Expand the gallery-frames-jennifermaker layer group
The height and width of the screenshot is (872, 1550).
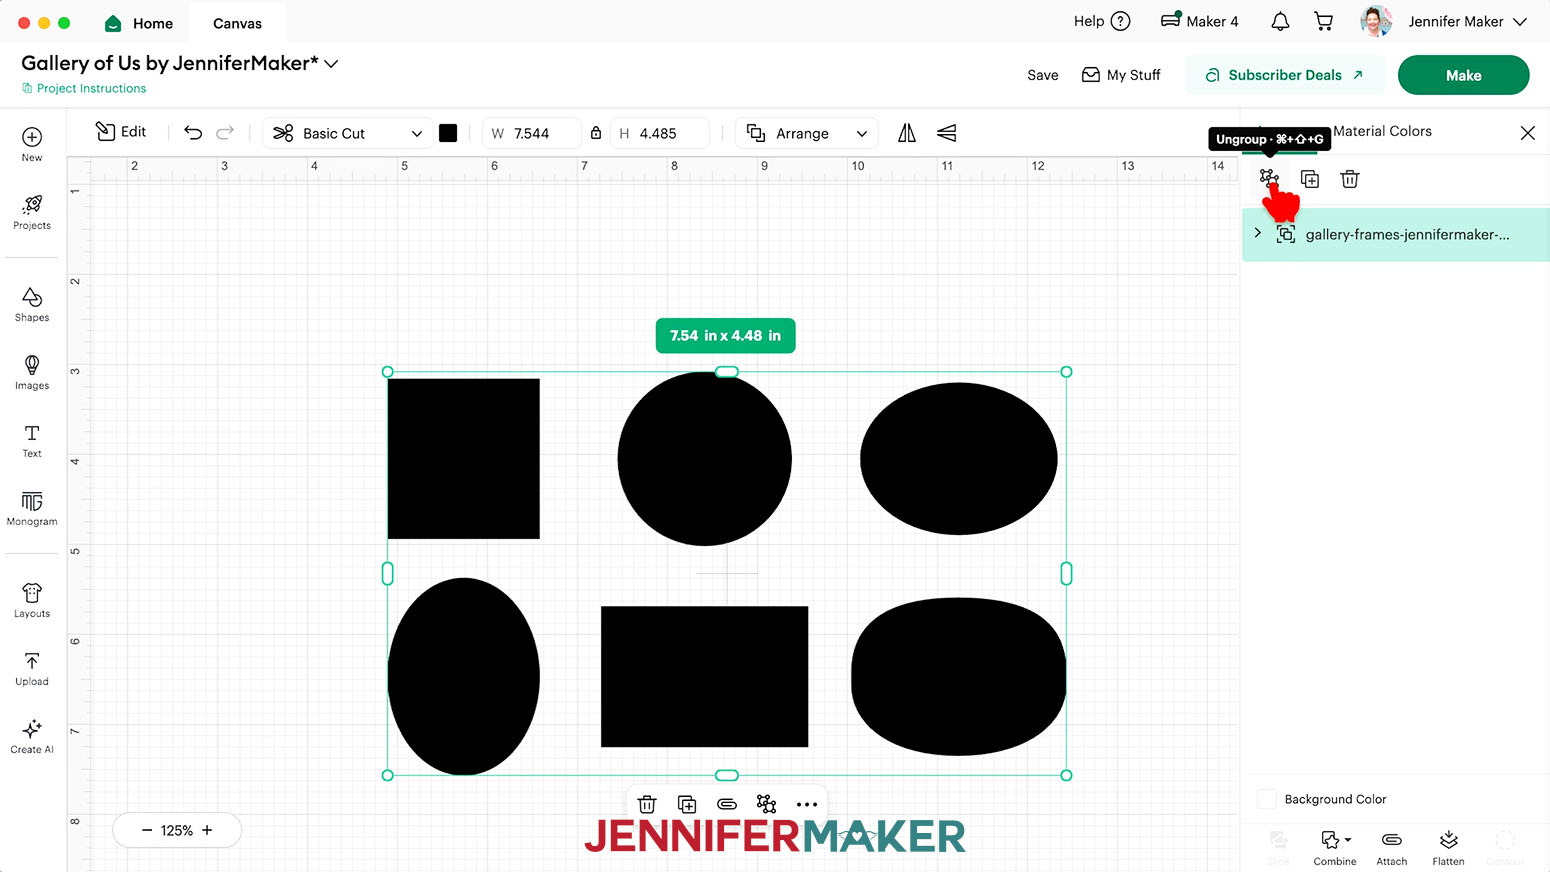point(1258,233)
